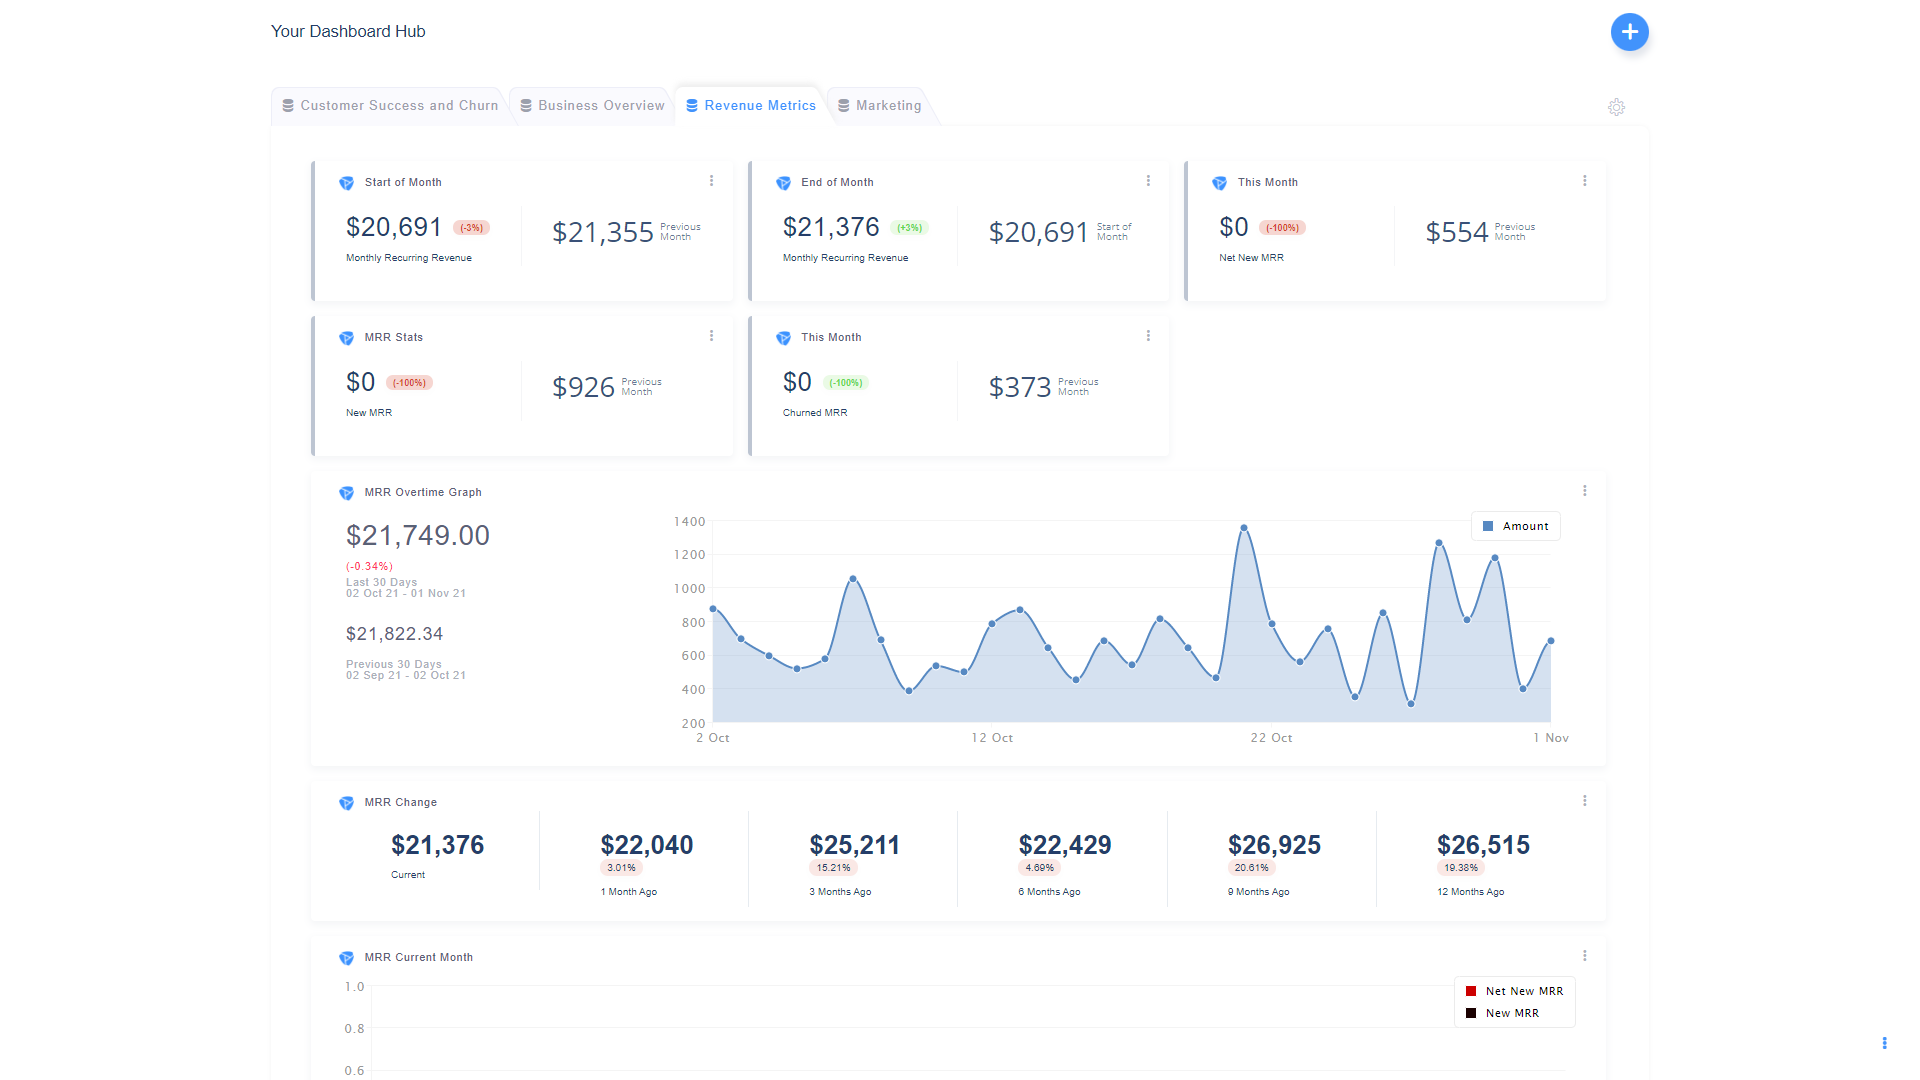Open options menu on MRR Stats card
Image resolution: width=1920 pixels, height=1080 pixels.
point(711,336)
